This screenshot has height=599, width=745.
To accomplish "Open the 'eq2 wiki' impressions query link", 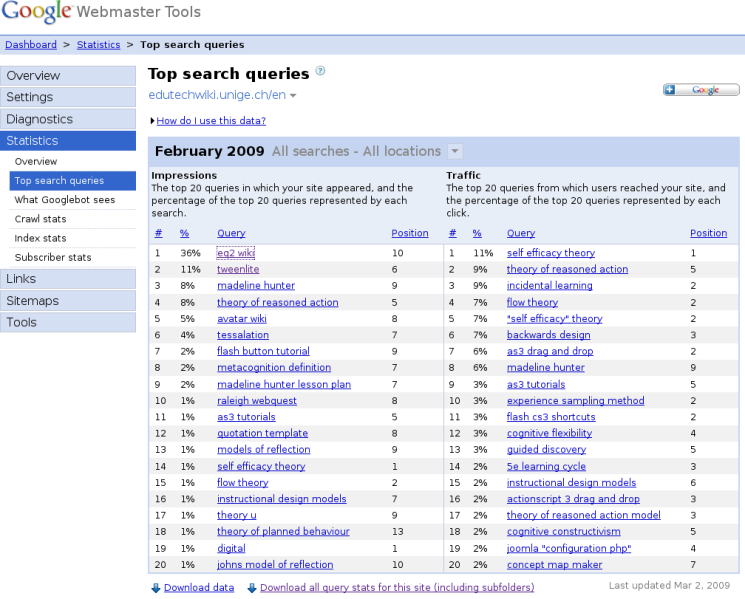I will click(236, 253).
